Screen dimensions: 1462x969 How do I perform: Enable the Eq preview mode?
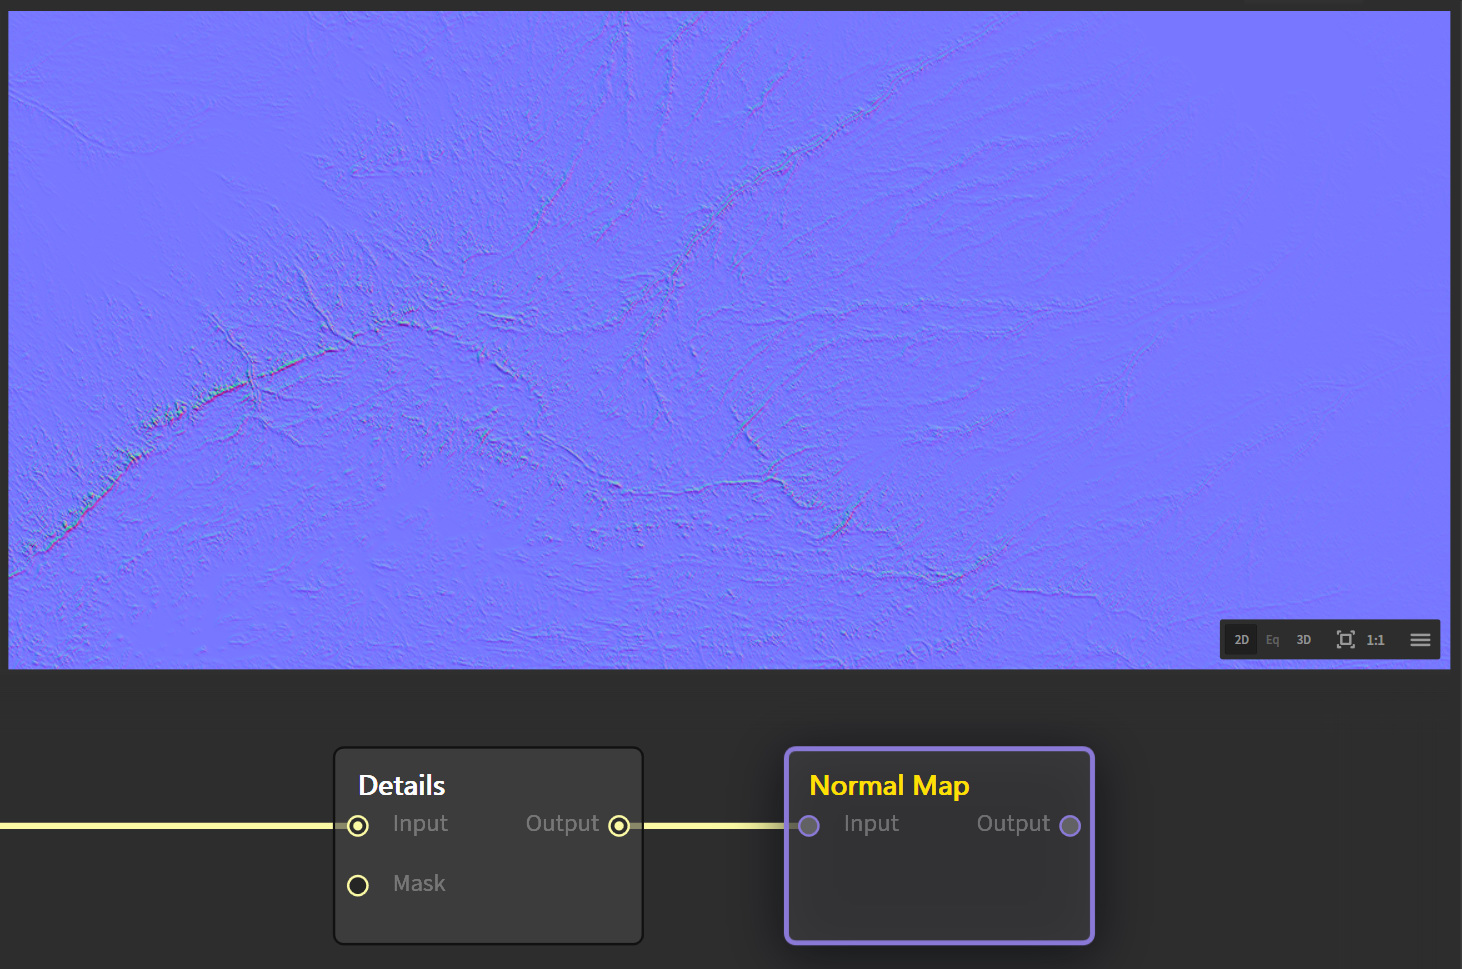[1272, 640]
